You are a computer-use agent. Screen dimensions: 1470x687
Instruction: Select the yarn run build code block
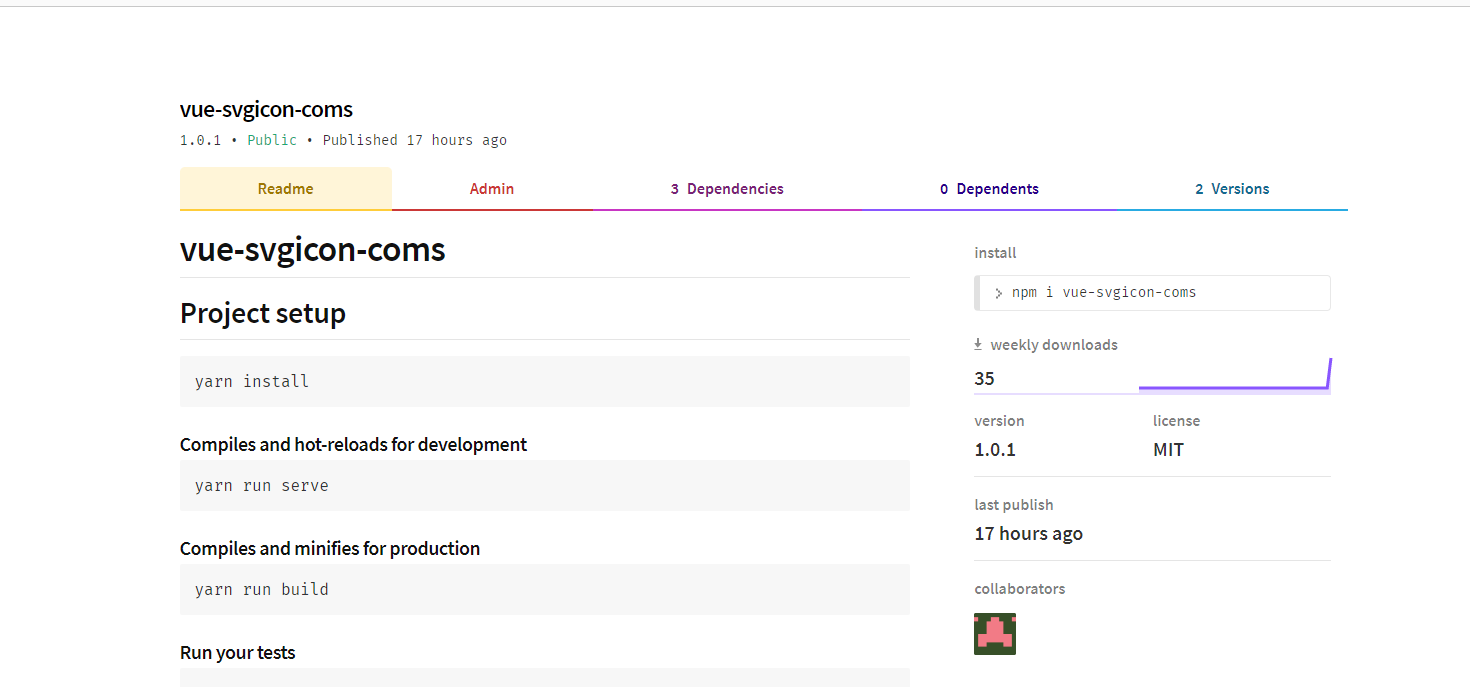click(545, 589)
